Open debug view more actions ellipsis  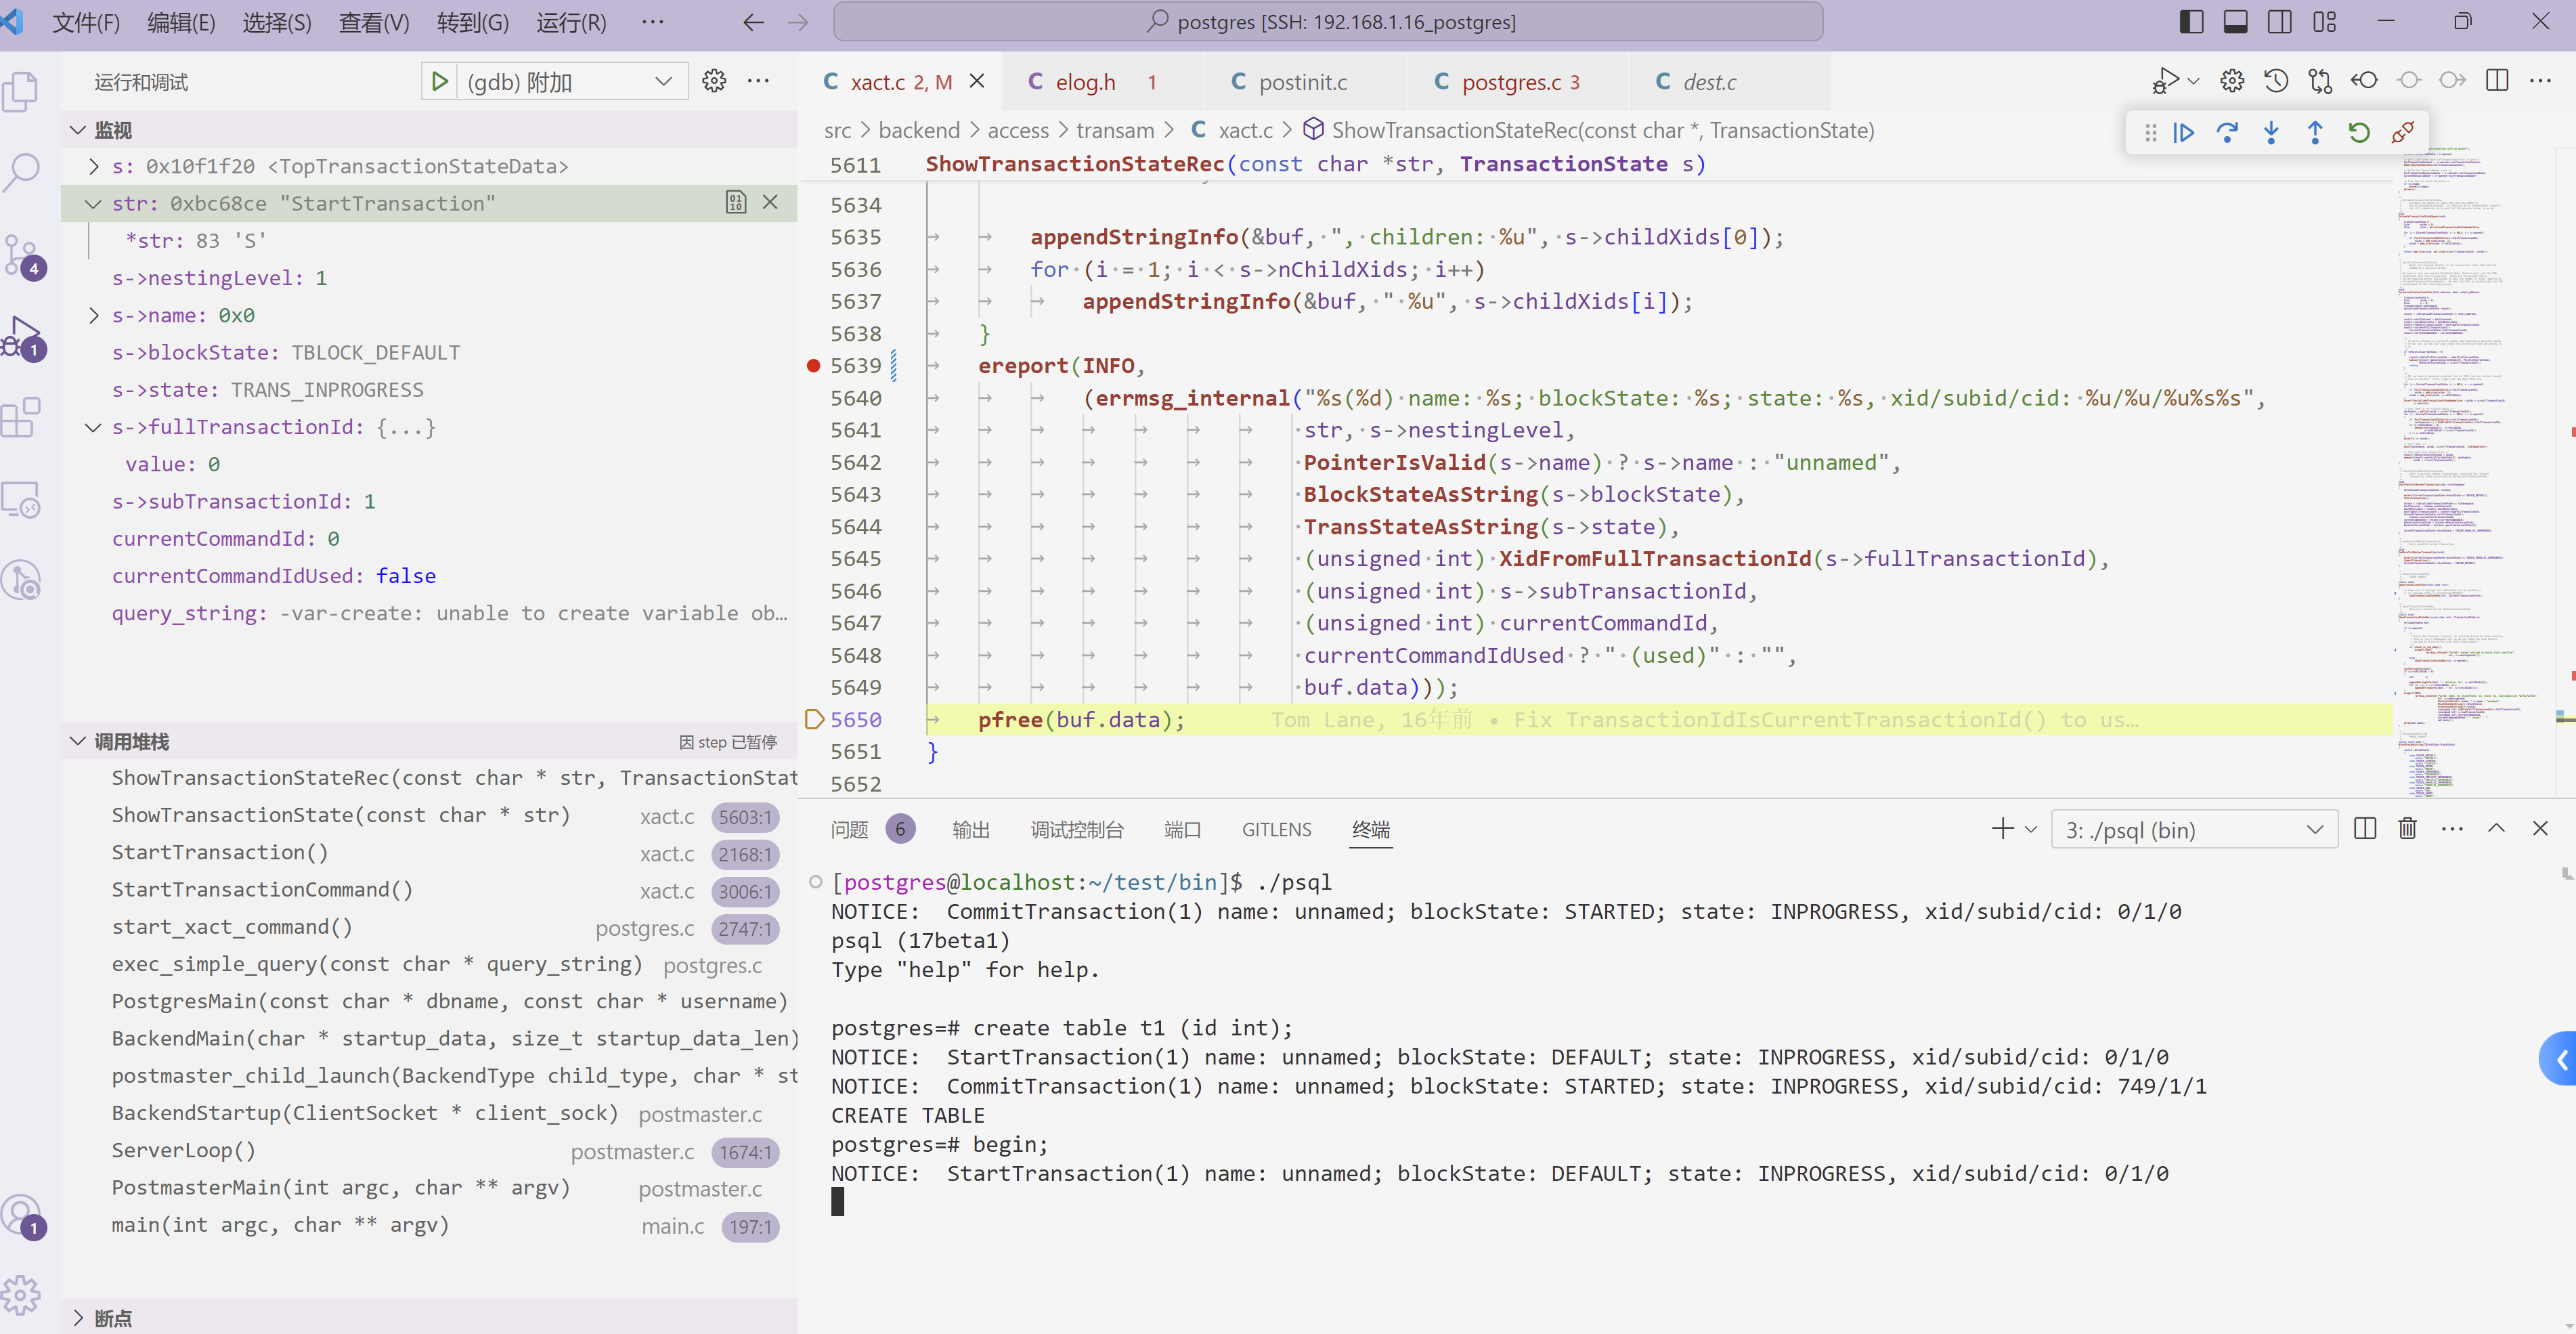(x=759, y=81)
